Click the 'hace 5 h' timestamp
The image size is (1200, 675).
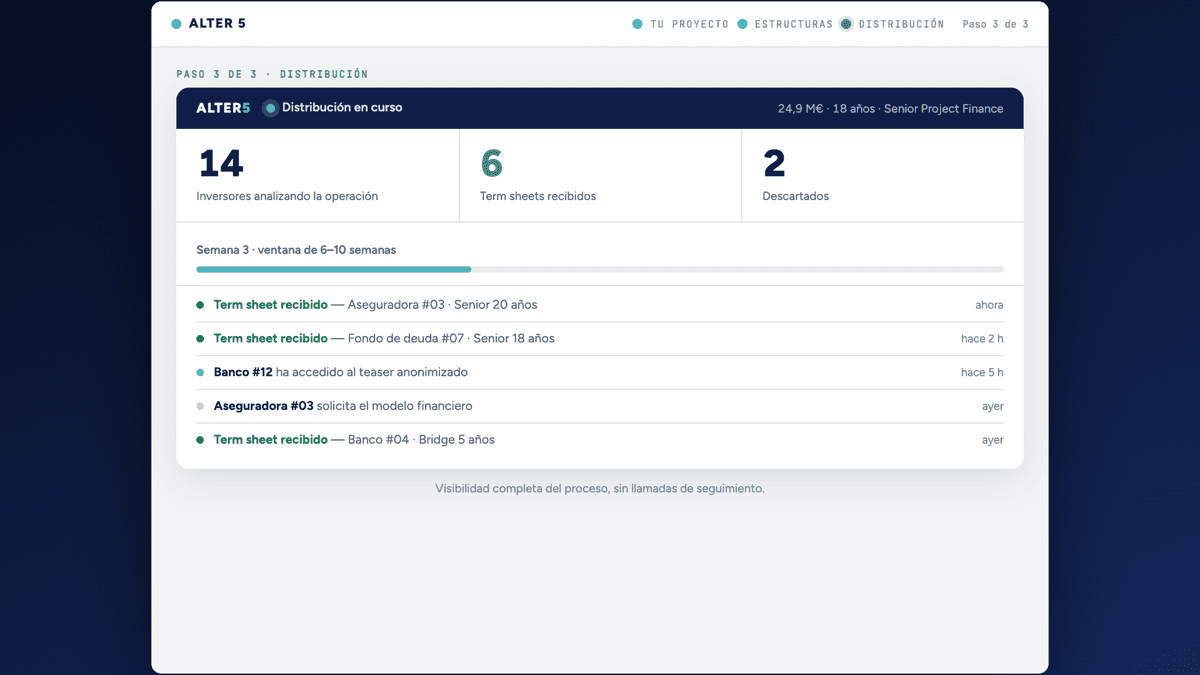(982, 373)
